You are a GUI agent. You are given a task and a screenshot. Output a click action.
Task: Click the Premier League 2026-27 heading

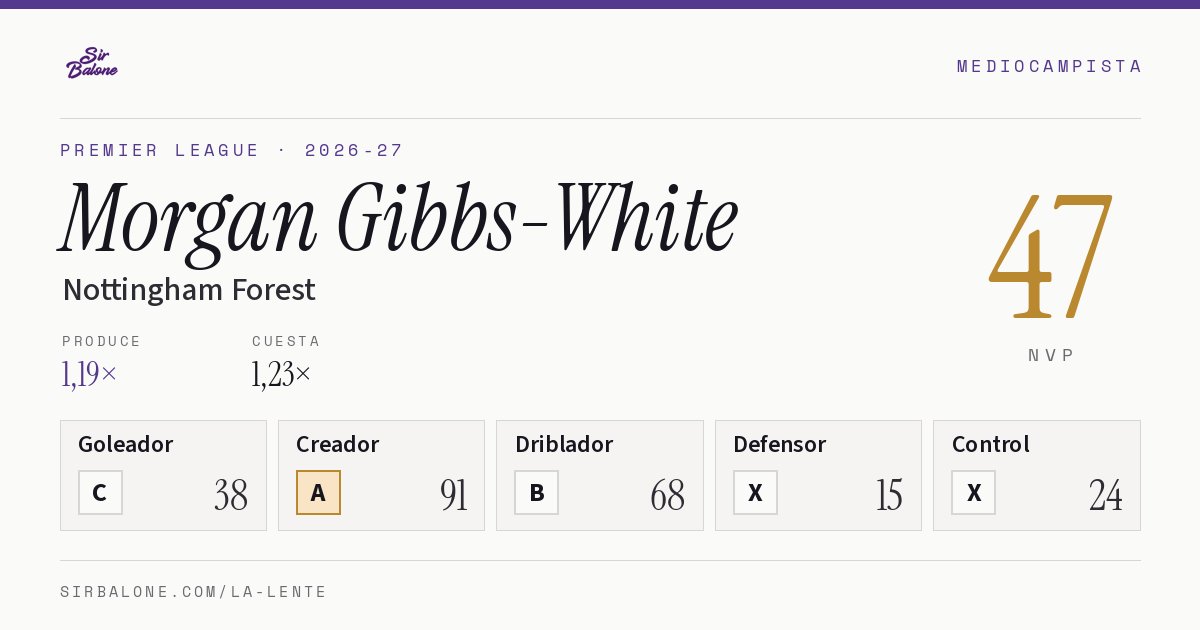[x=232, y=150]
